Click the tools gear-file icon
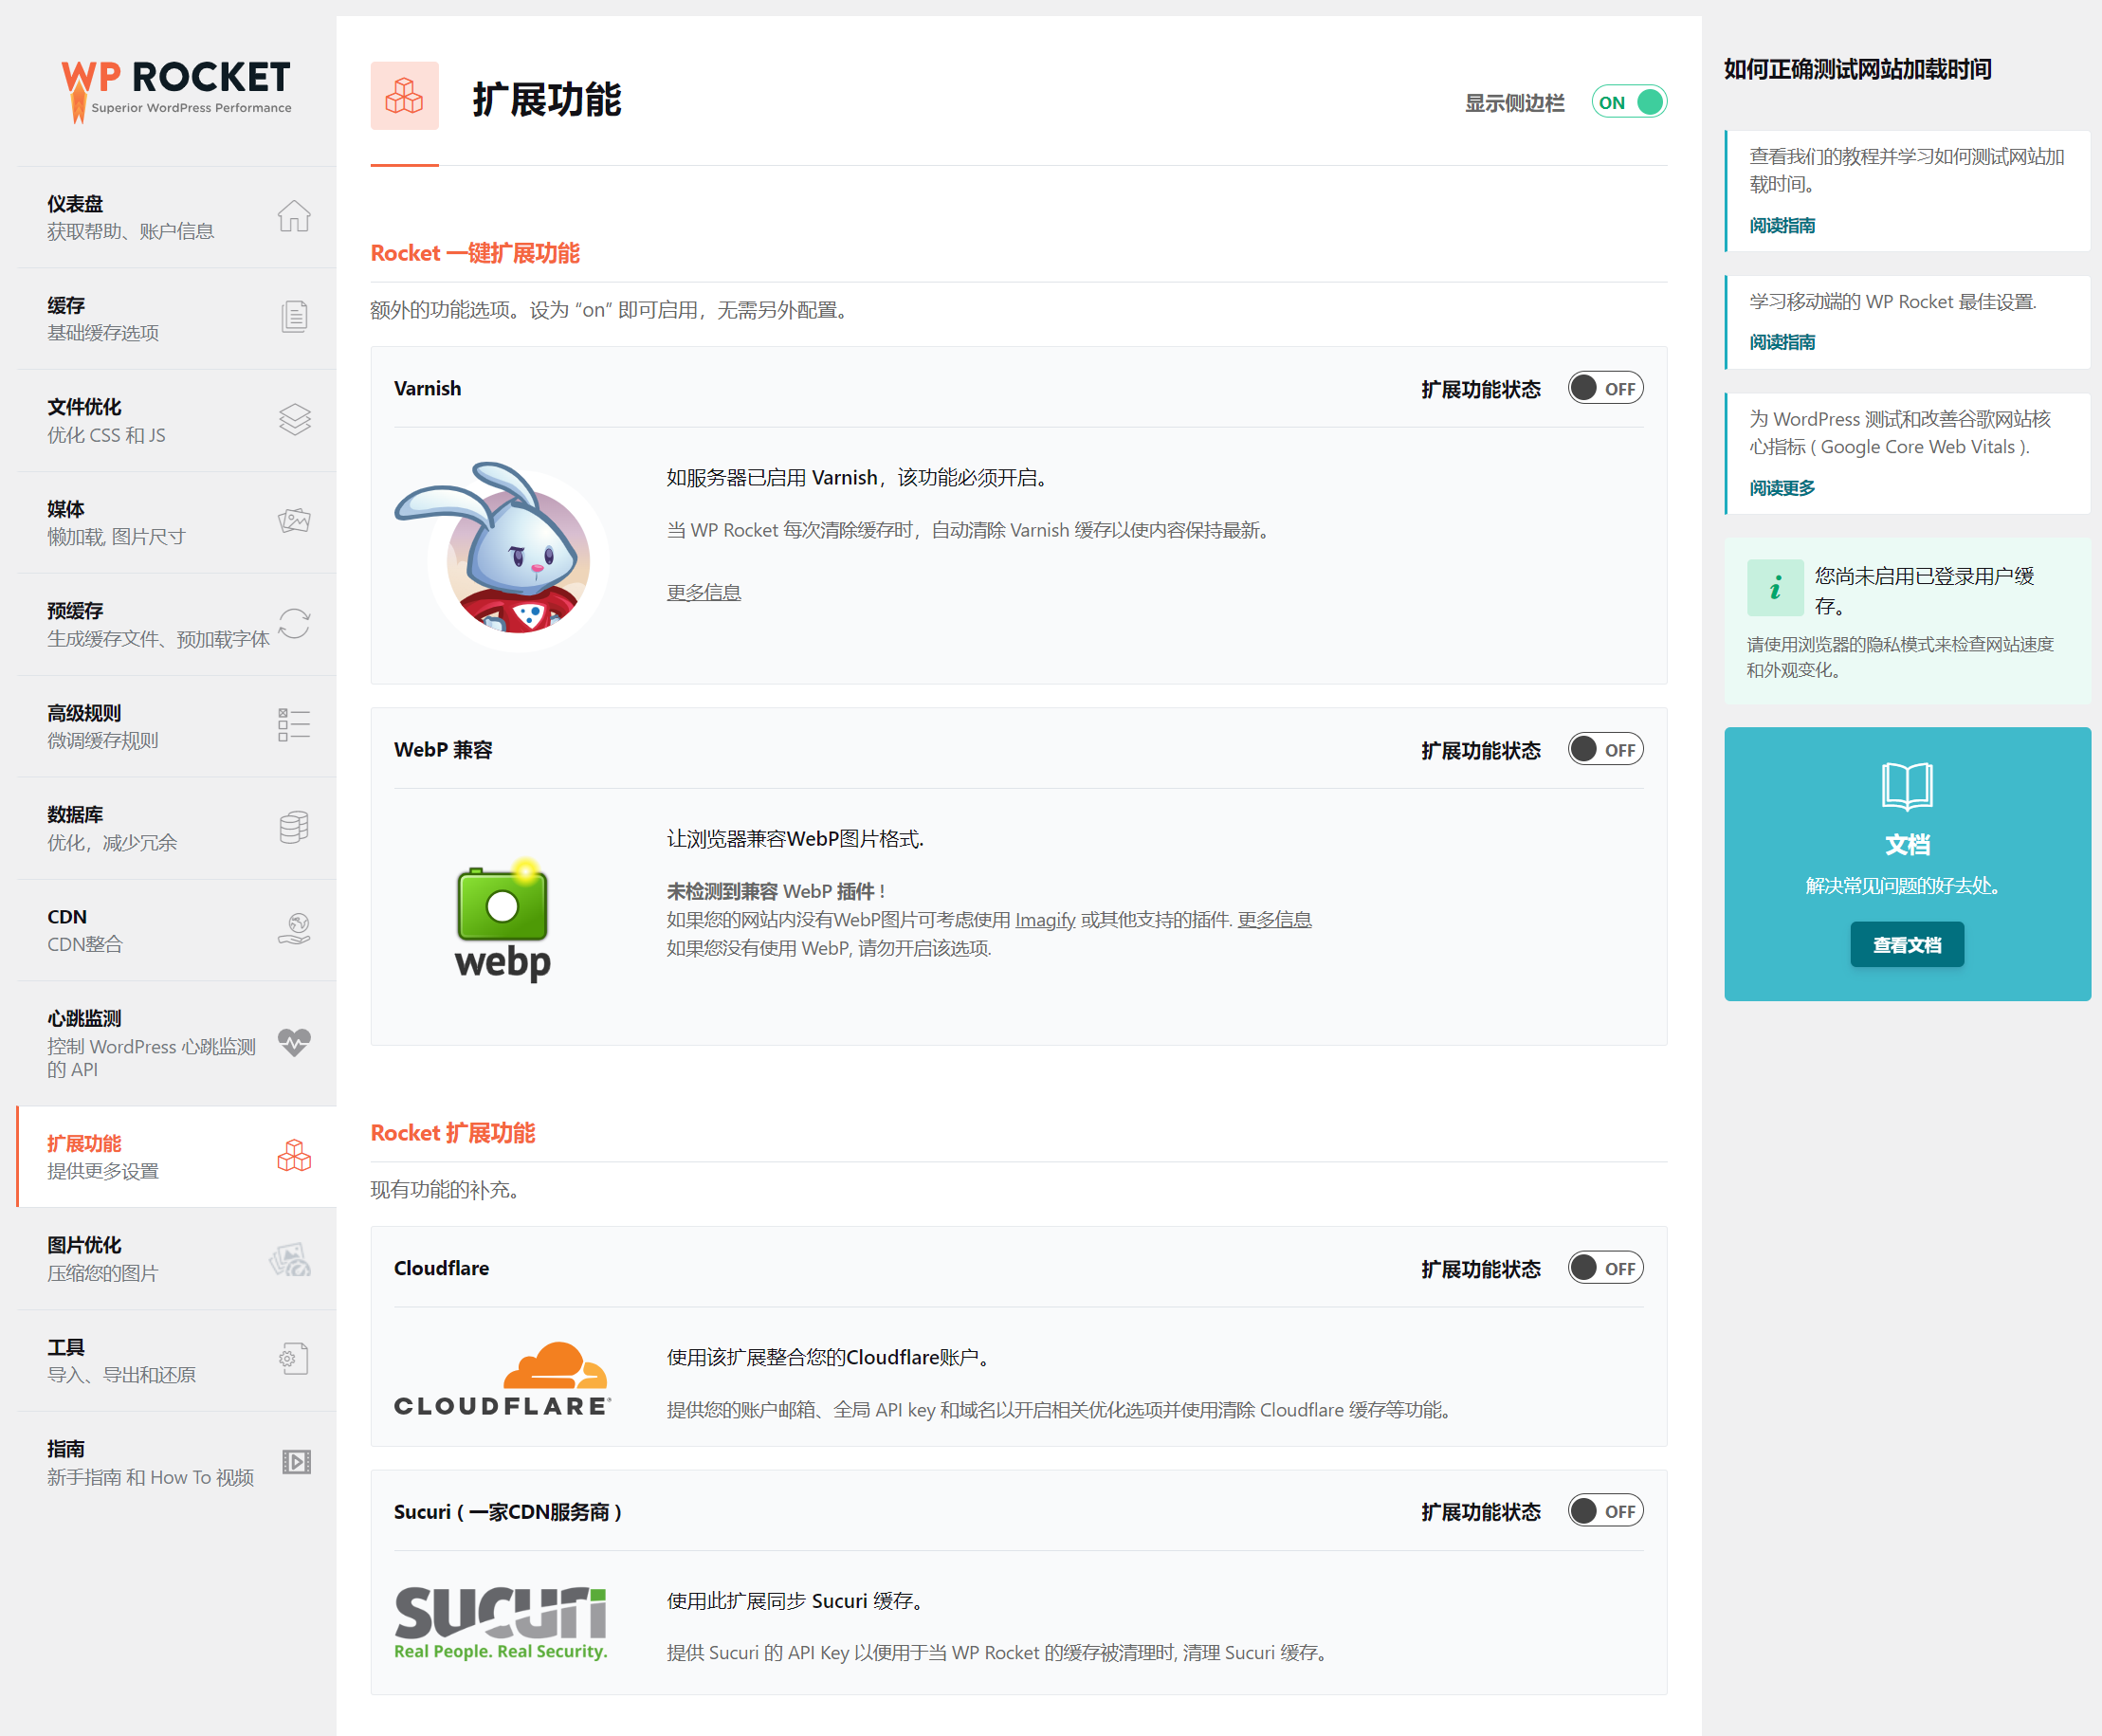 pos(294,1359)
